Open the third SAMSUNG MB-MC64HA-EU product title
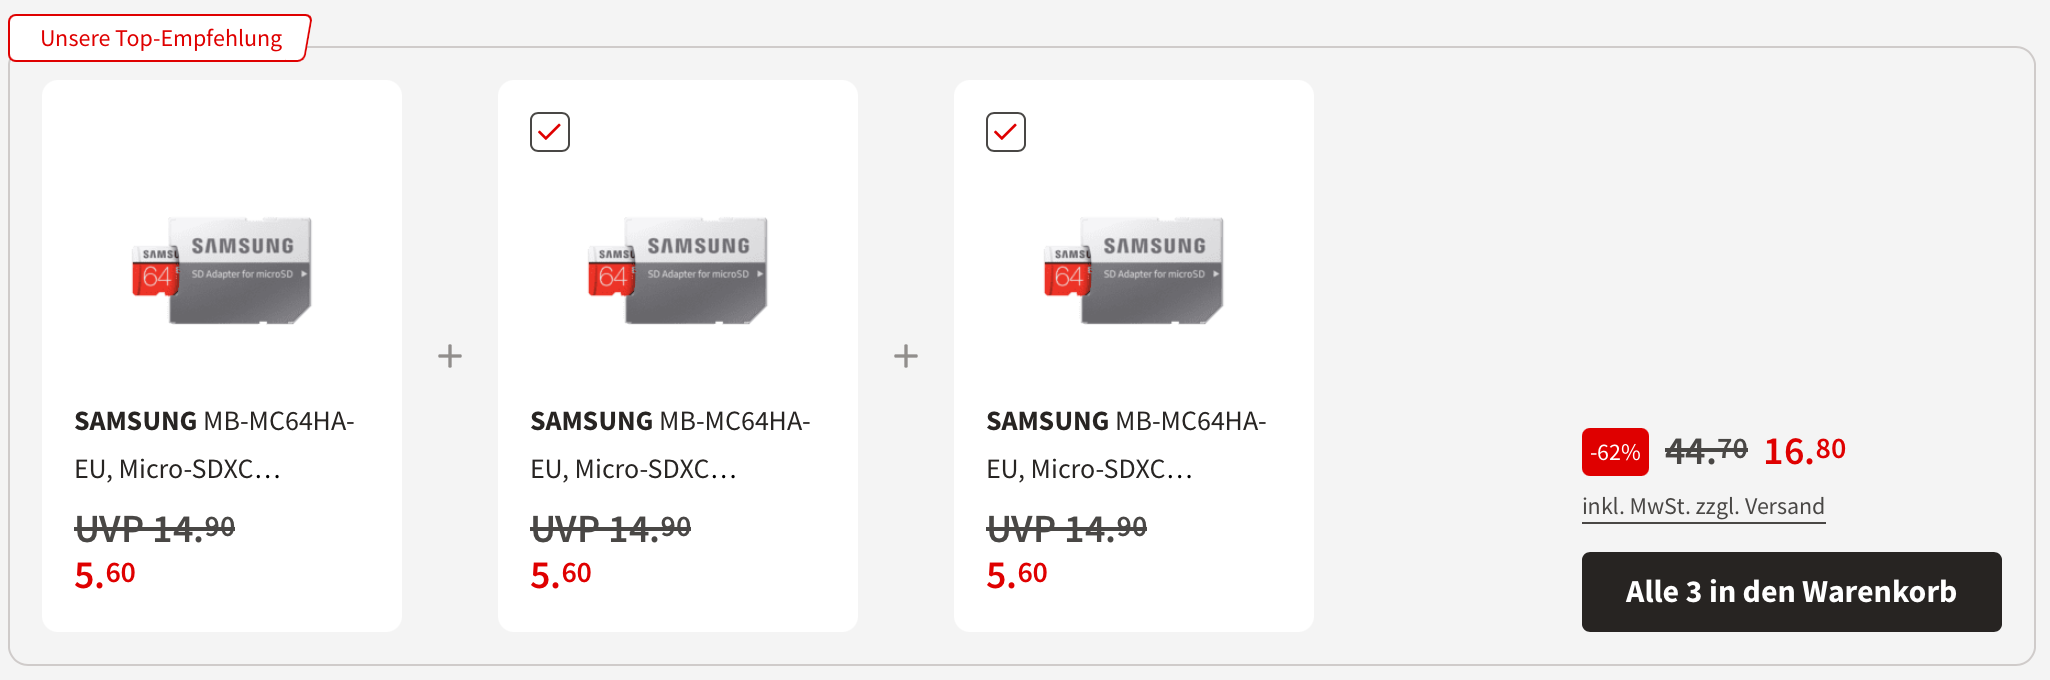Viewport: 2050px width, 680px height. [1126, 444]
